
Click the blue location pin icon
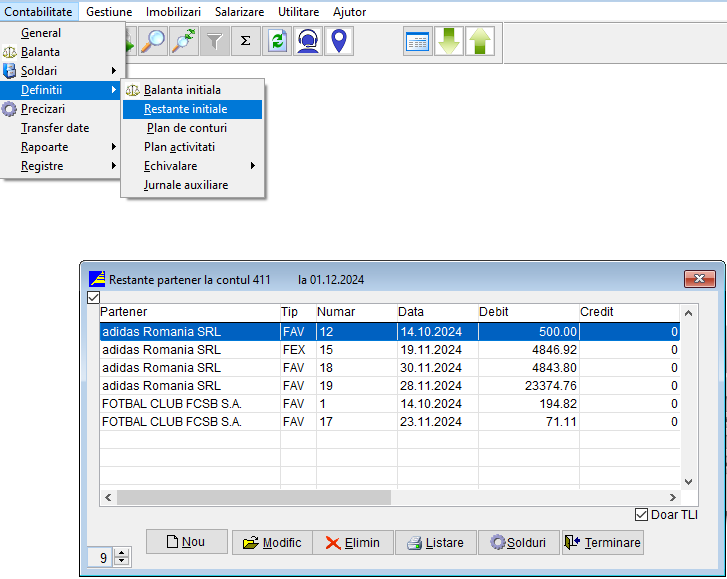coord(339,41)
